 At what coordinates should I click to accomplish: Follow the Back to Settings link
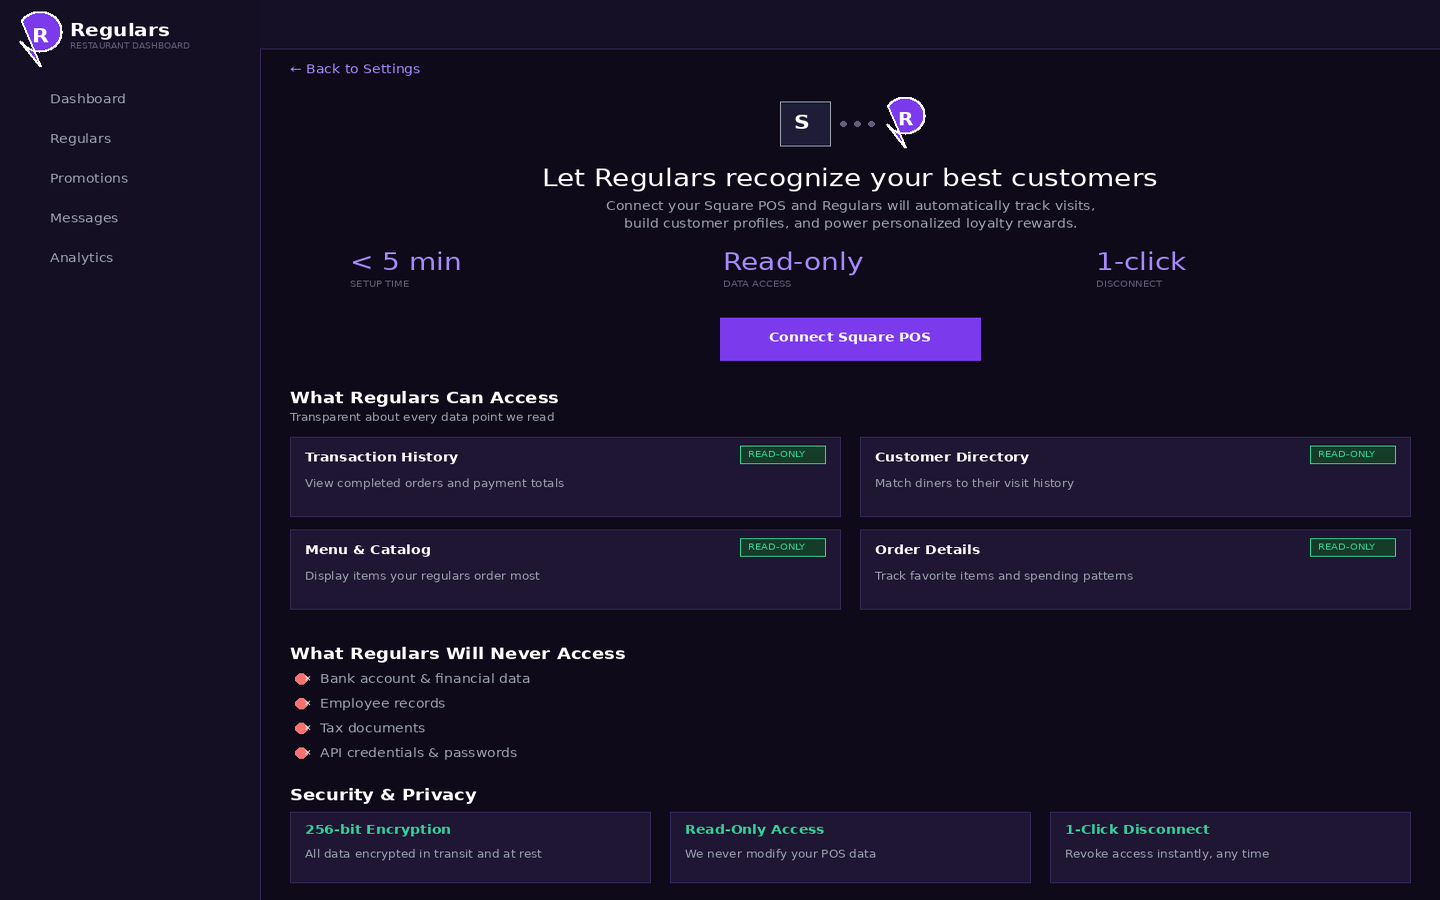[355, 69]
